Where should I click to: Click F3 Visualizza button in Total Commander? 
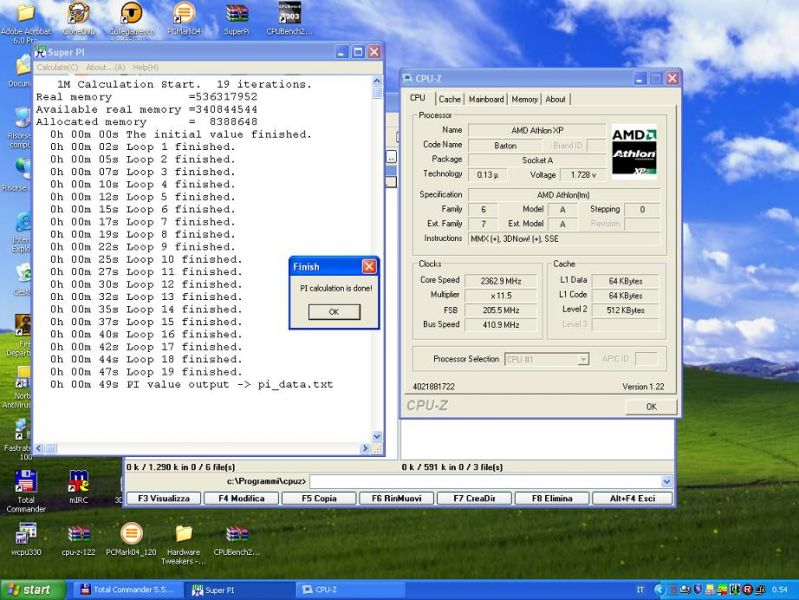click(164, 498)
